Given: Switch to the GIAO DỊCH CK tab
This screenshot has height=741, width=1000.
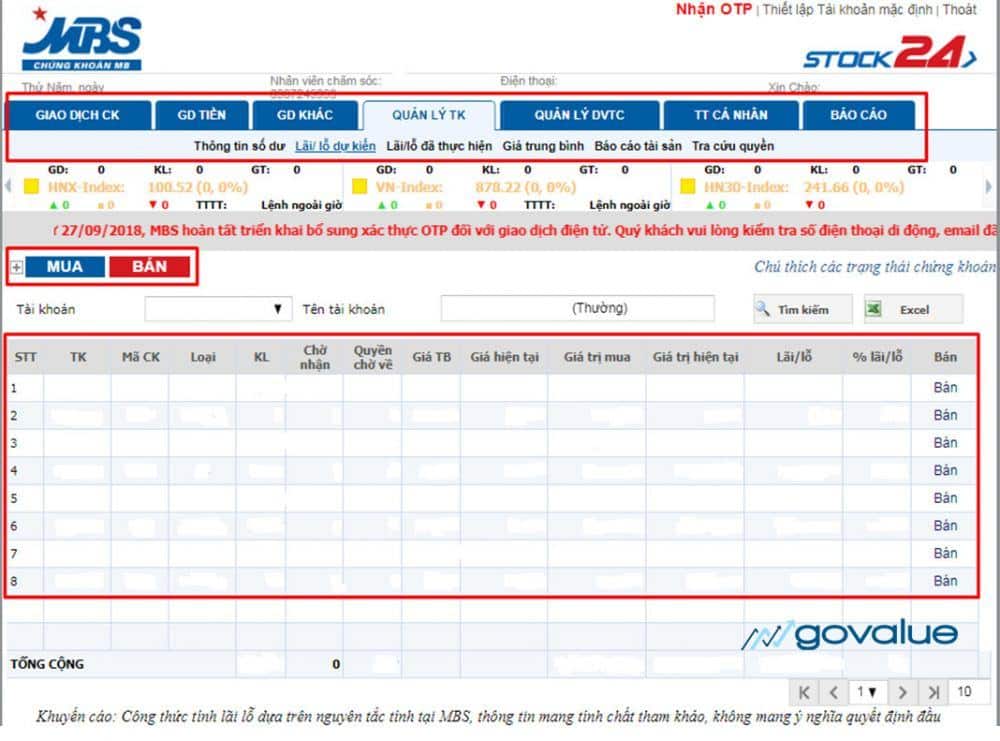Looking at the screenshot, I should tap(77, 115).
